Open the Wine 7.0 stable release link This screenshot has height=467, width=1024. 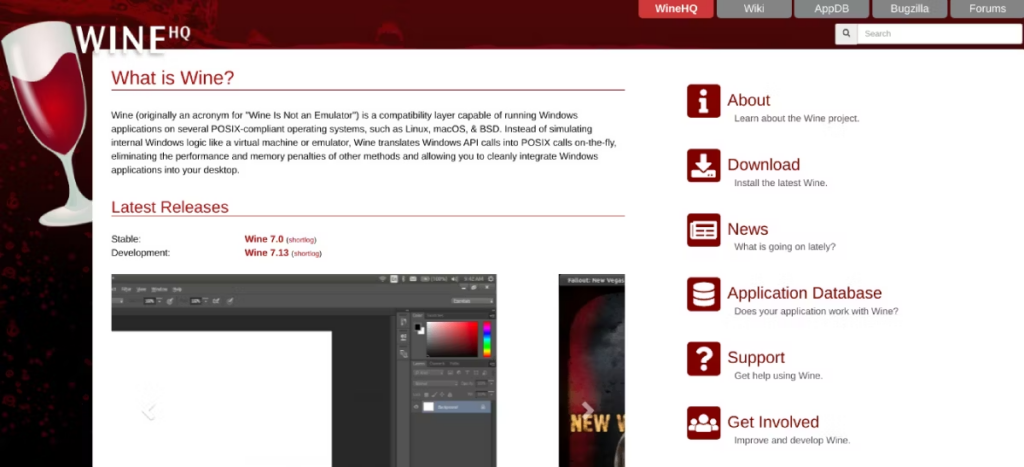(x=264, y=239)
